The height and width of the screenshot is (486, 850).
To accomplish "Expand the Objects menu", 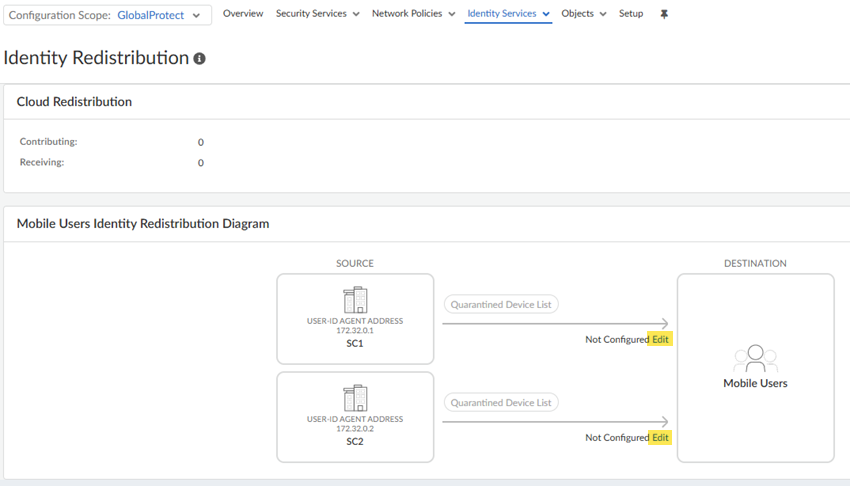I will 584,14.
